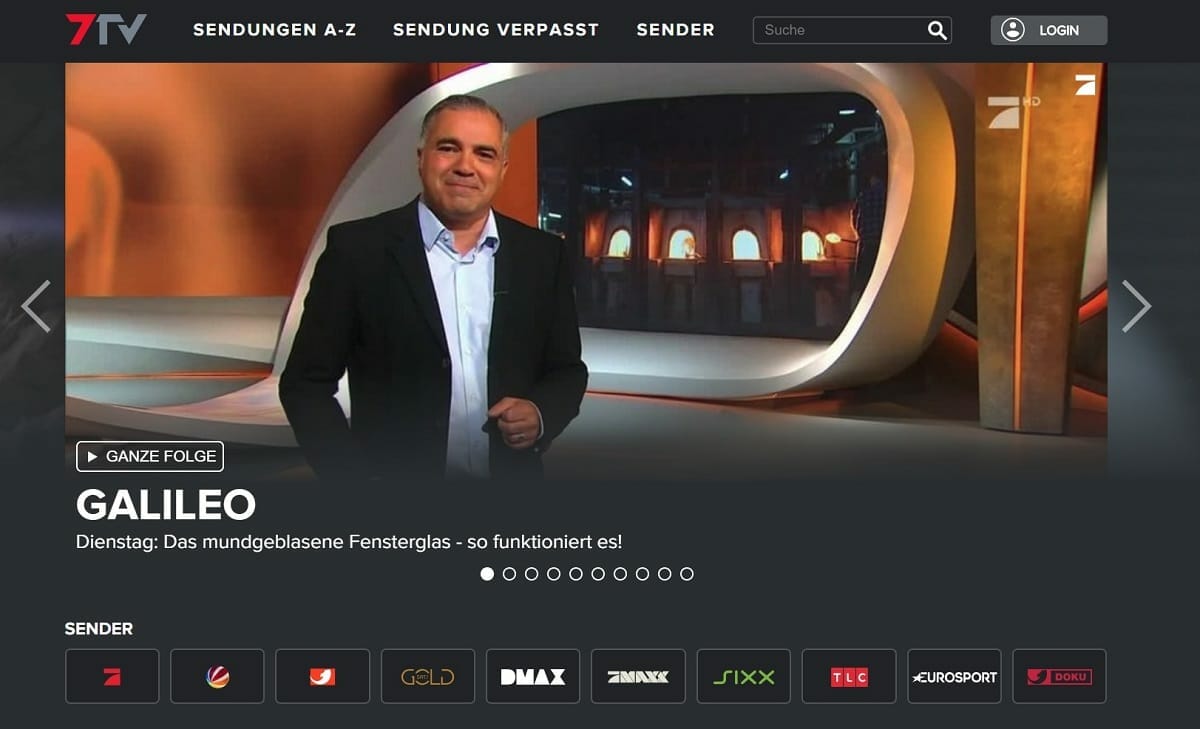The image size is (1200, 729).
Task: Click the search magnifier icon
Action: pos(937,30)
